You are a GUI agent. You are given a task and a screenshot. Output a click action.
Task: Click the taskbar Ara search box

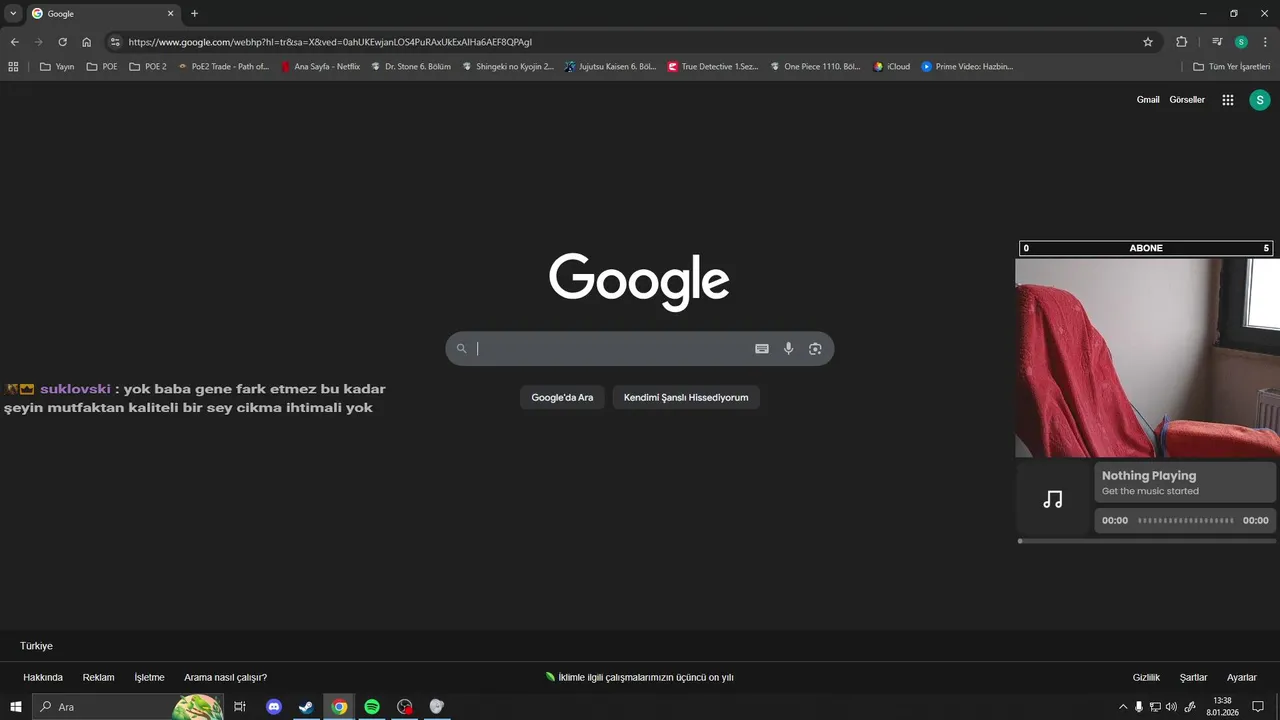(128, 707)
